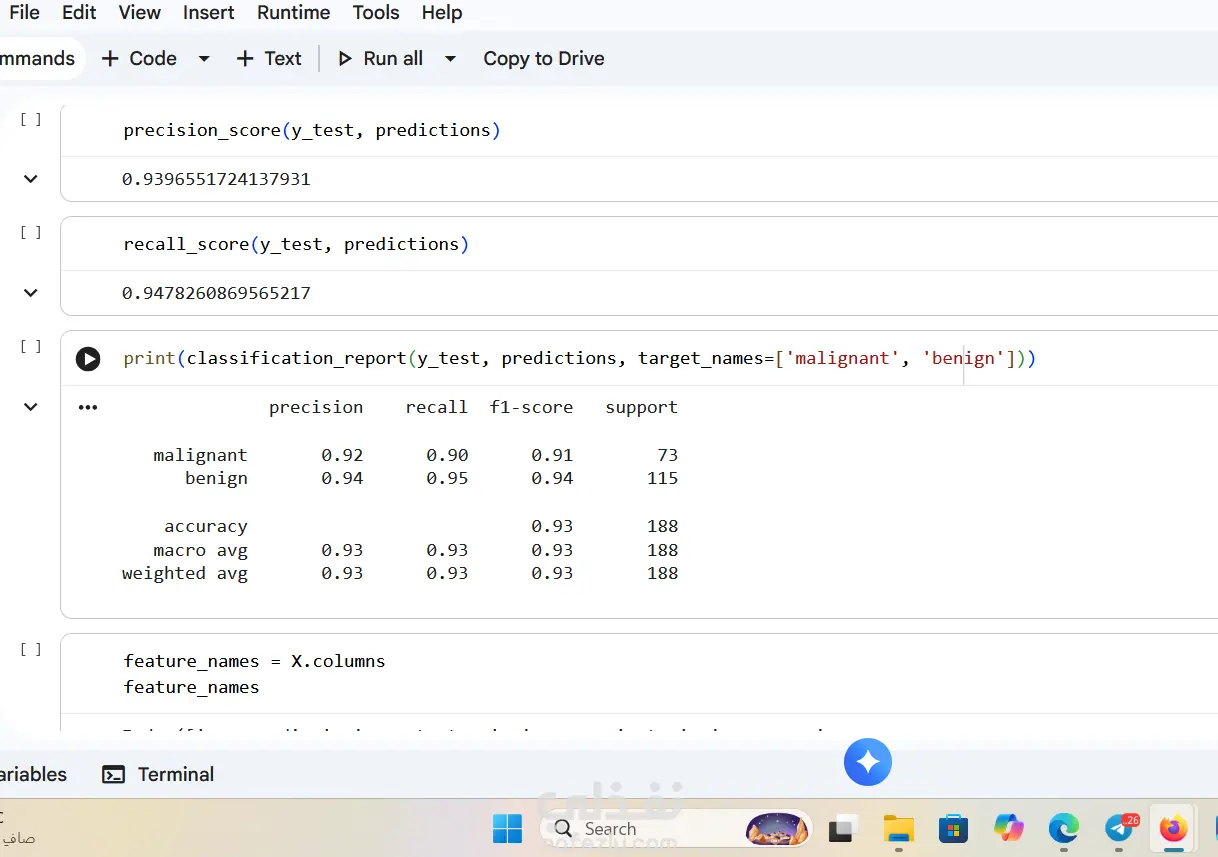Open the Gemini sparkle assistant button
Image resolution: width=1218 pixels, height=857 pixels.
point(867,764)
